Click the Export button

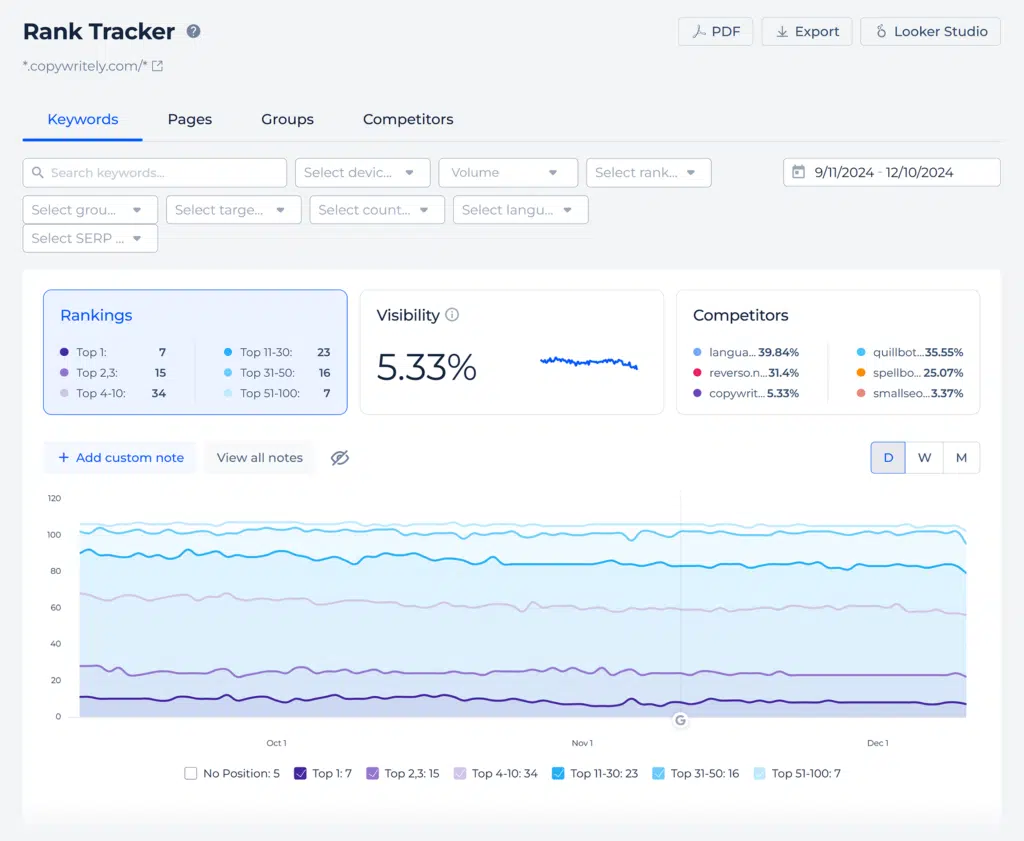click(x=807, y=31)
